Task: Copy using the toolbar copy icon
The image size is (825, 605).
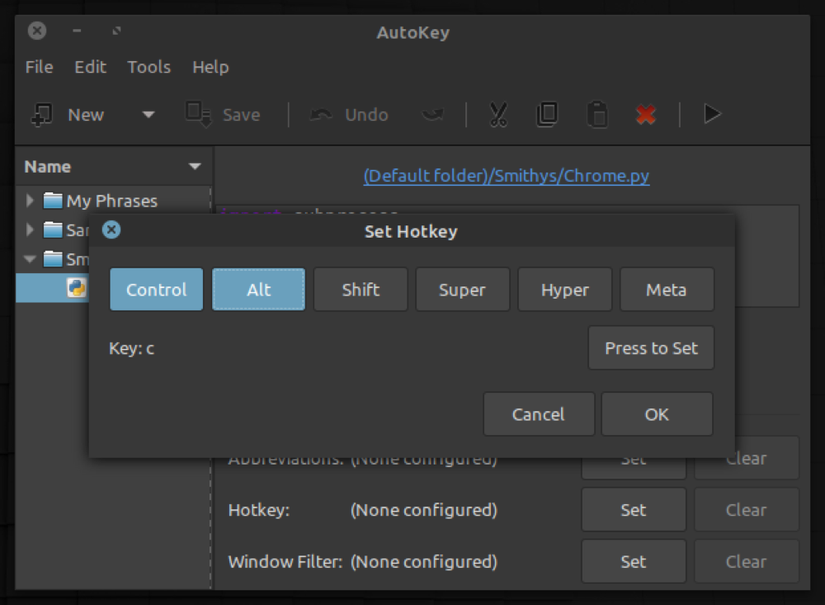Action: (547, 114)
